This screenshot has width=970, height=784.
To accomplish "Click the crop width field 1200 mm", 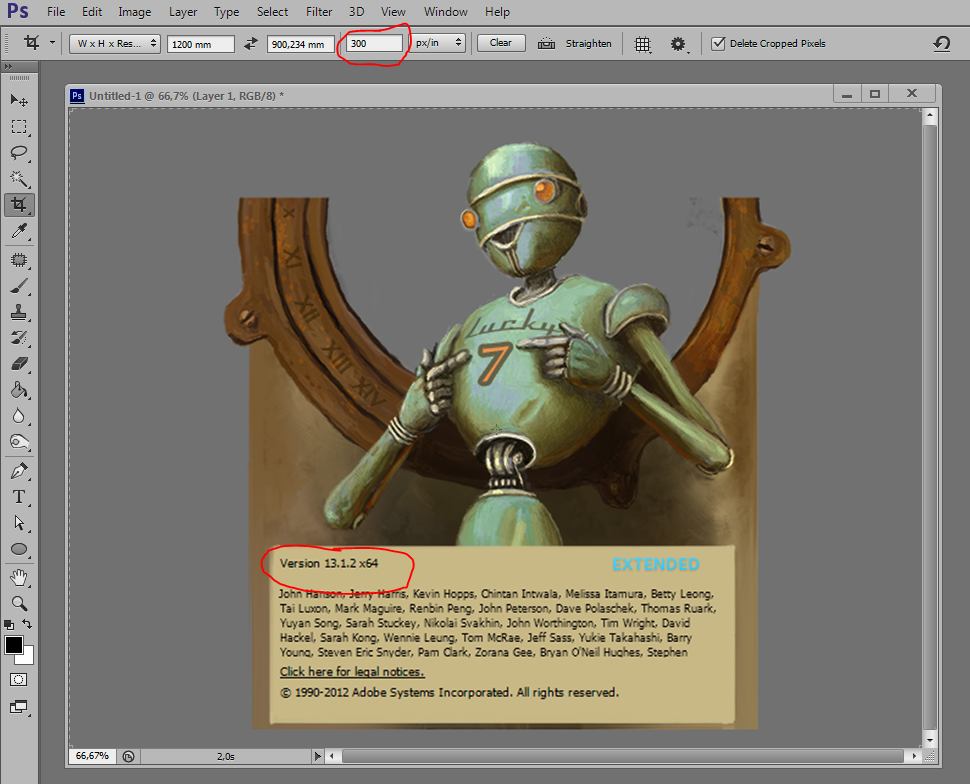I will (201, 44).
